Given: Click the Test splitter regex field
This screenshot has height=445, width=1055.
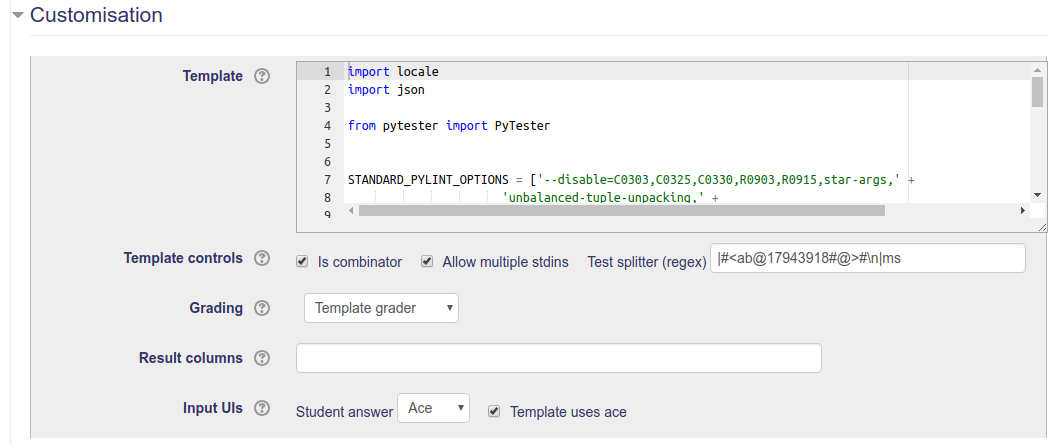Looking at the screenshot, I should [x=867, y=258].
